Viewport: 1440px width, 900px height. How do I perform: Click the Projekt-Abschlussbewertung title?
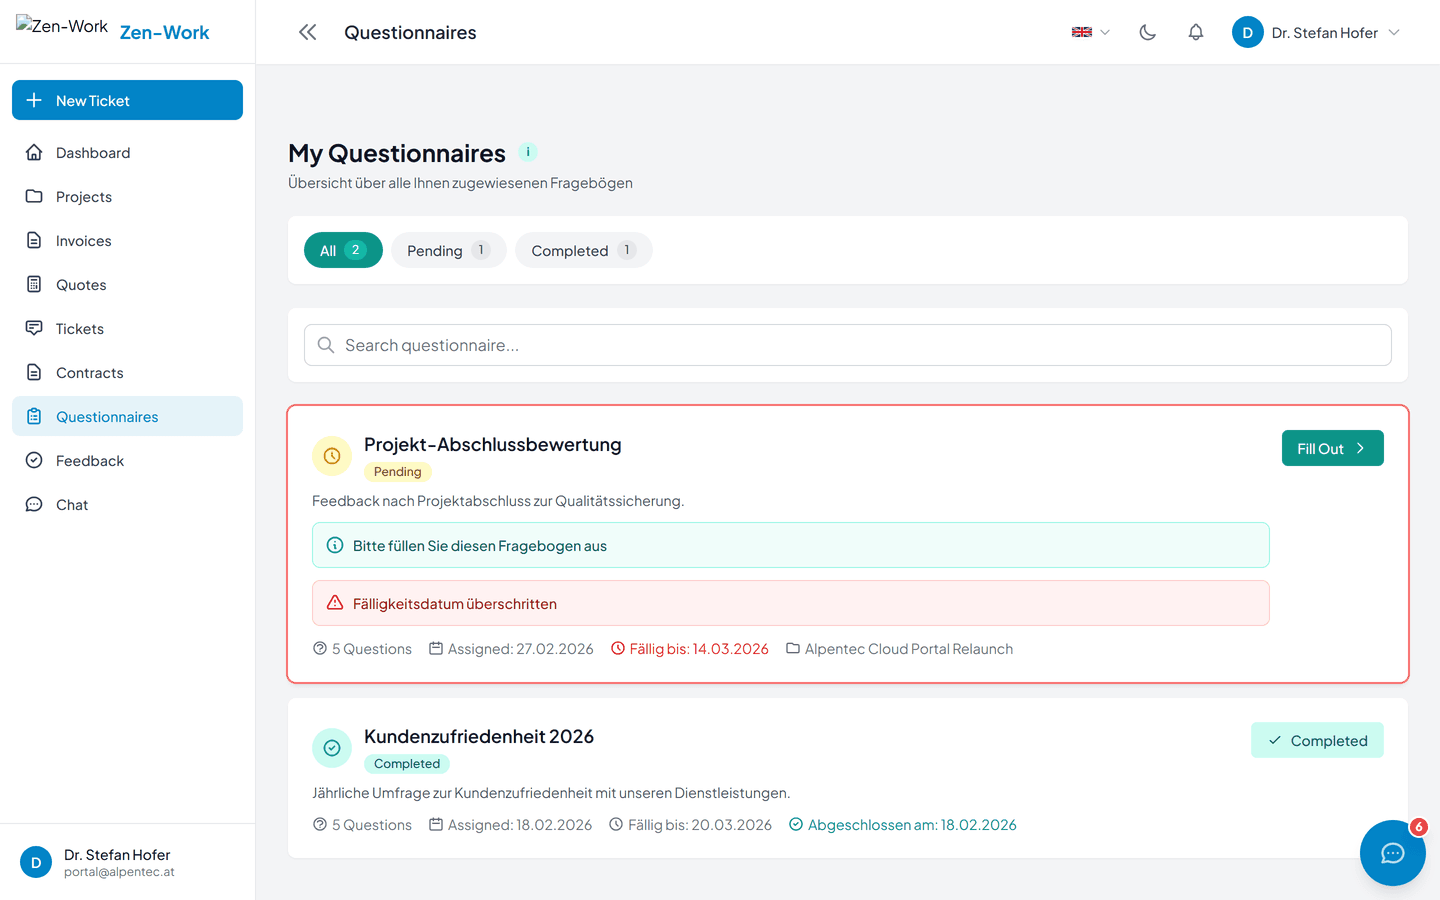(x=493, y=444)
